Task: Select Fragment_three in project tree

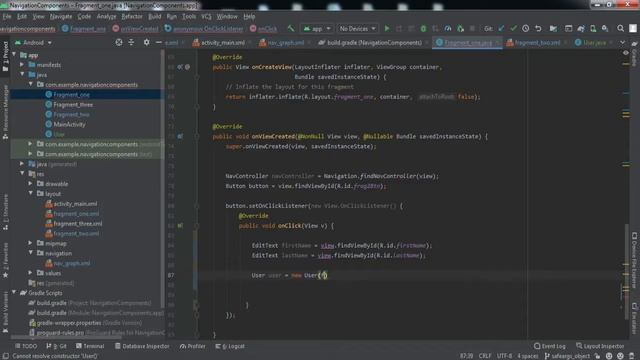Action: coord(73,104)
